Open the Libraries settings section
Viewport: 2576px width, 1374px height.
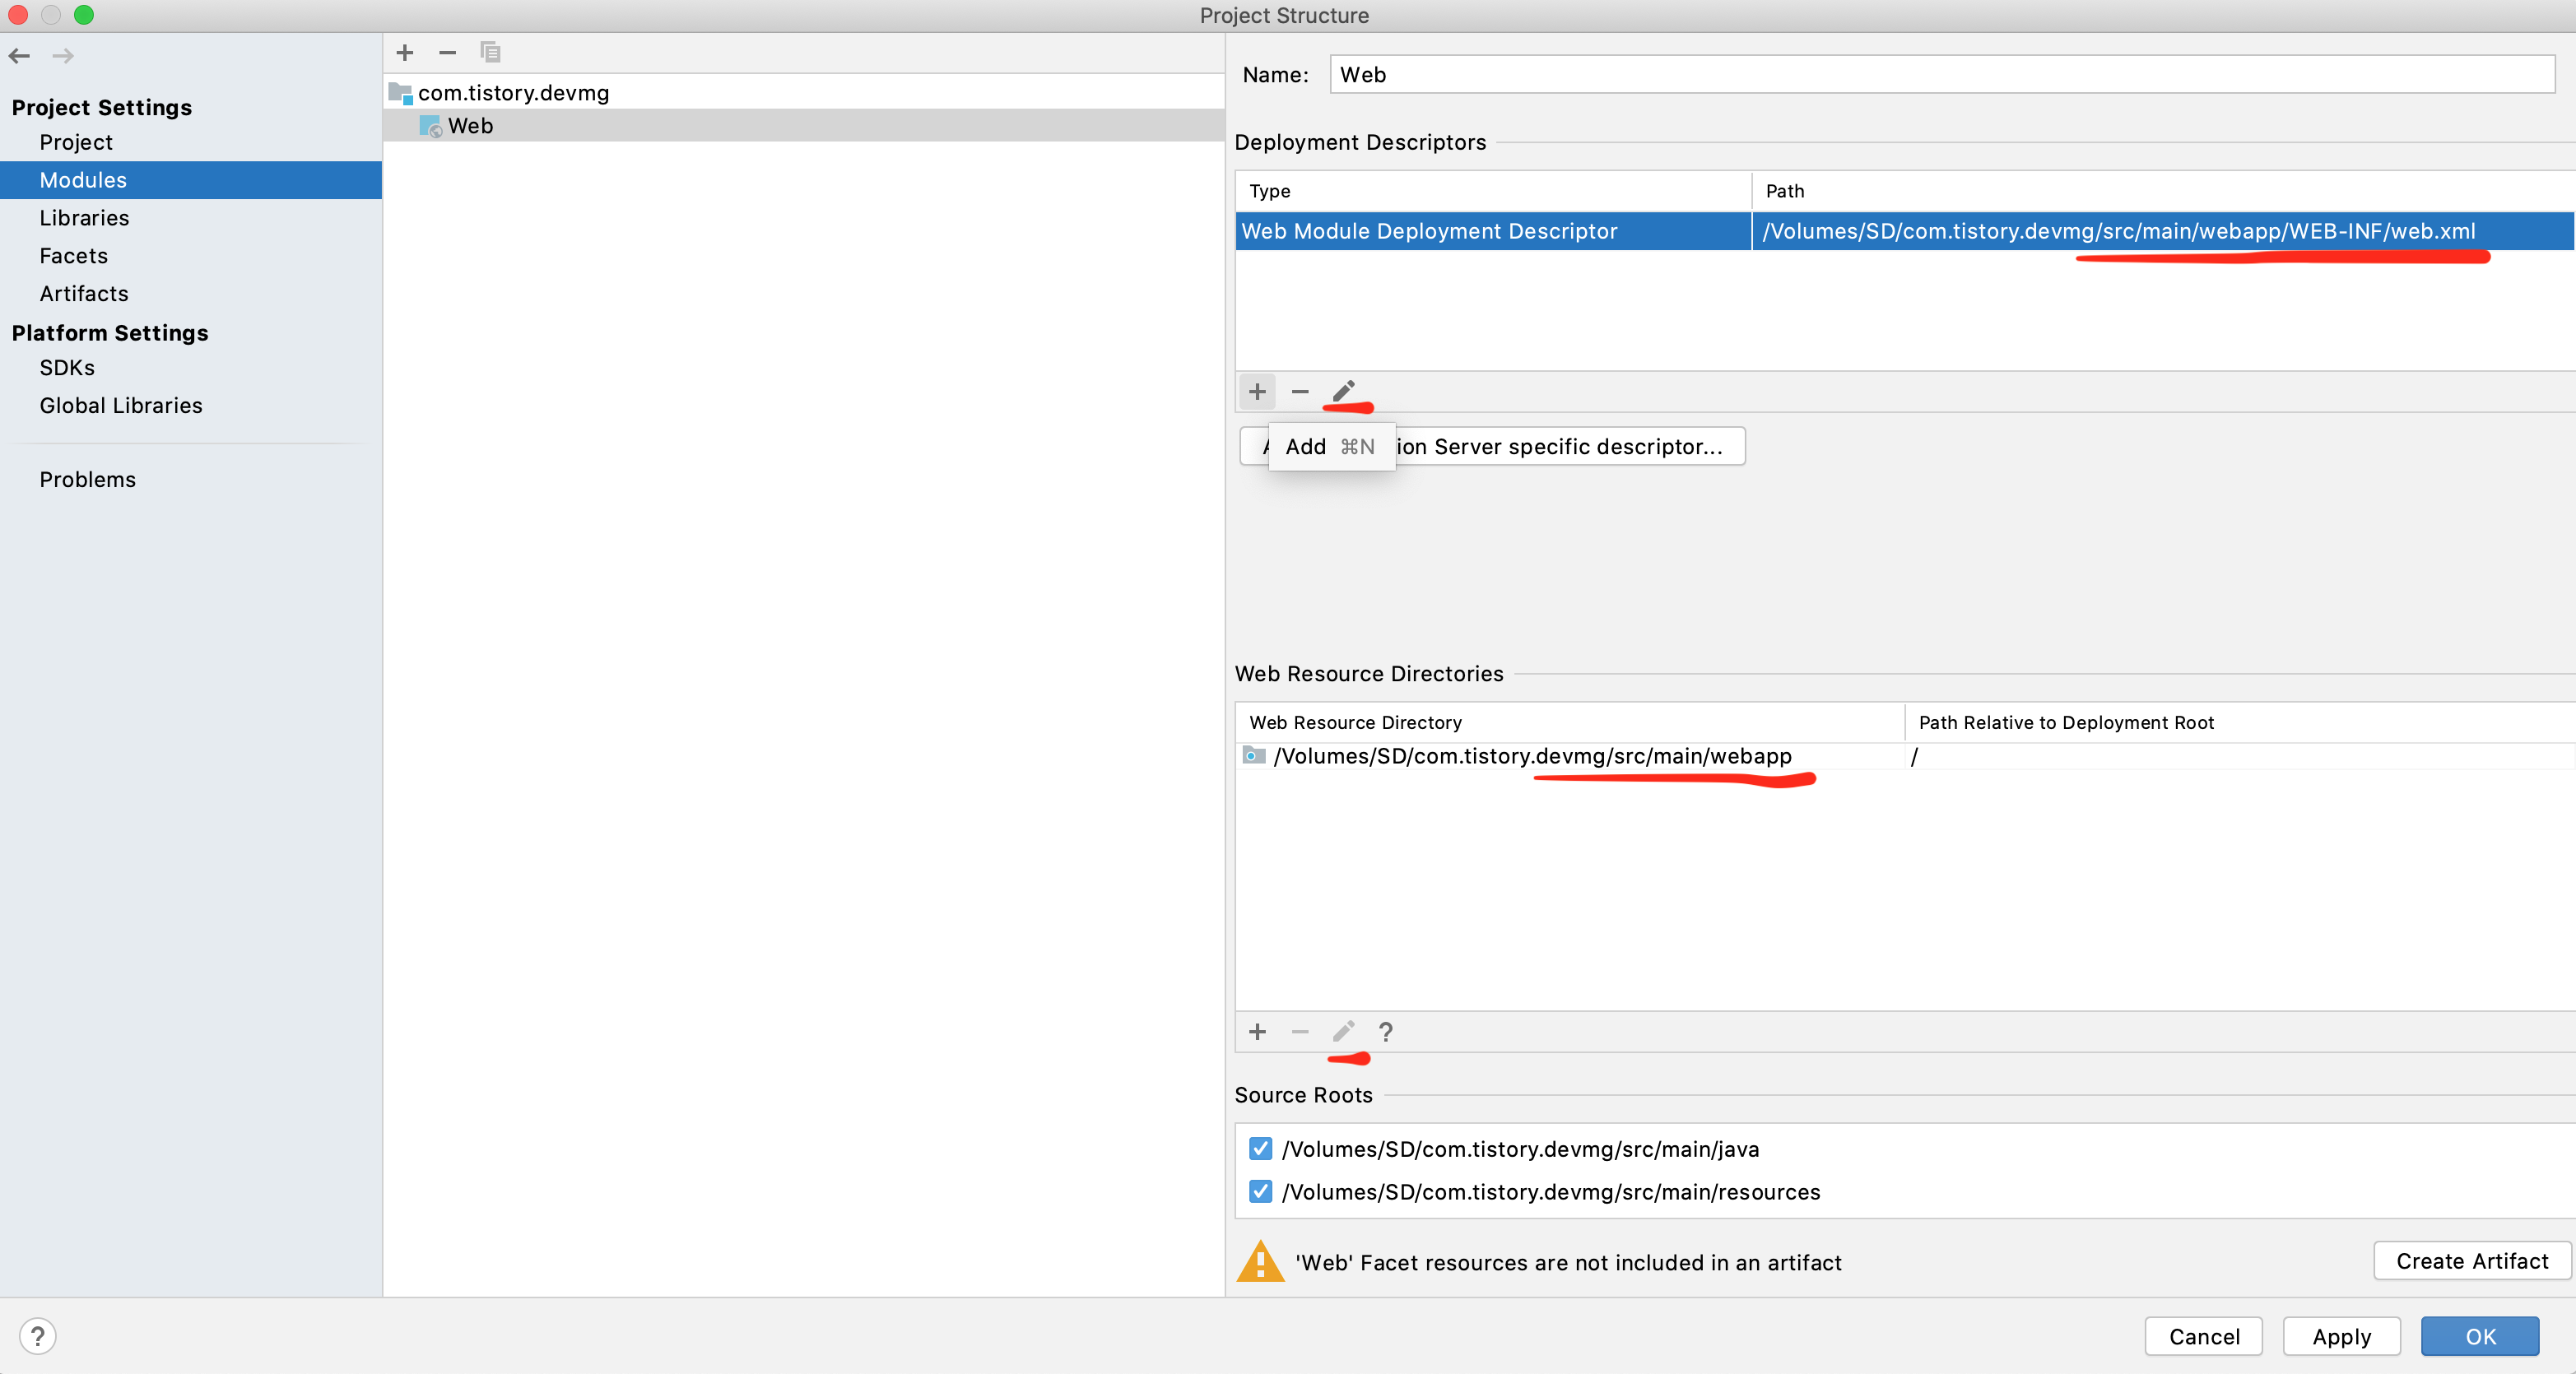tap(84, 218)
